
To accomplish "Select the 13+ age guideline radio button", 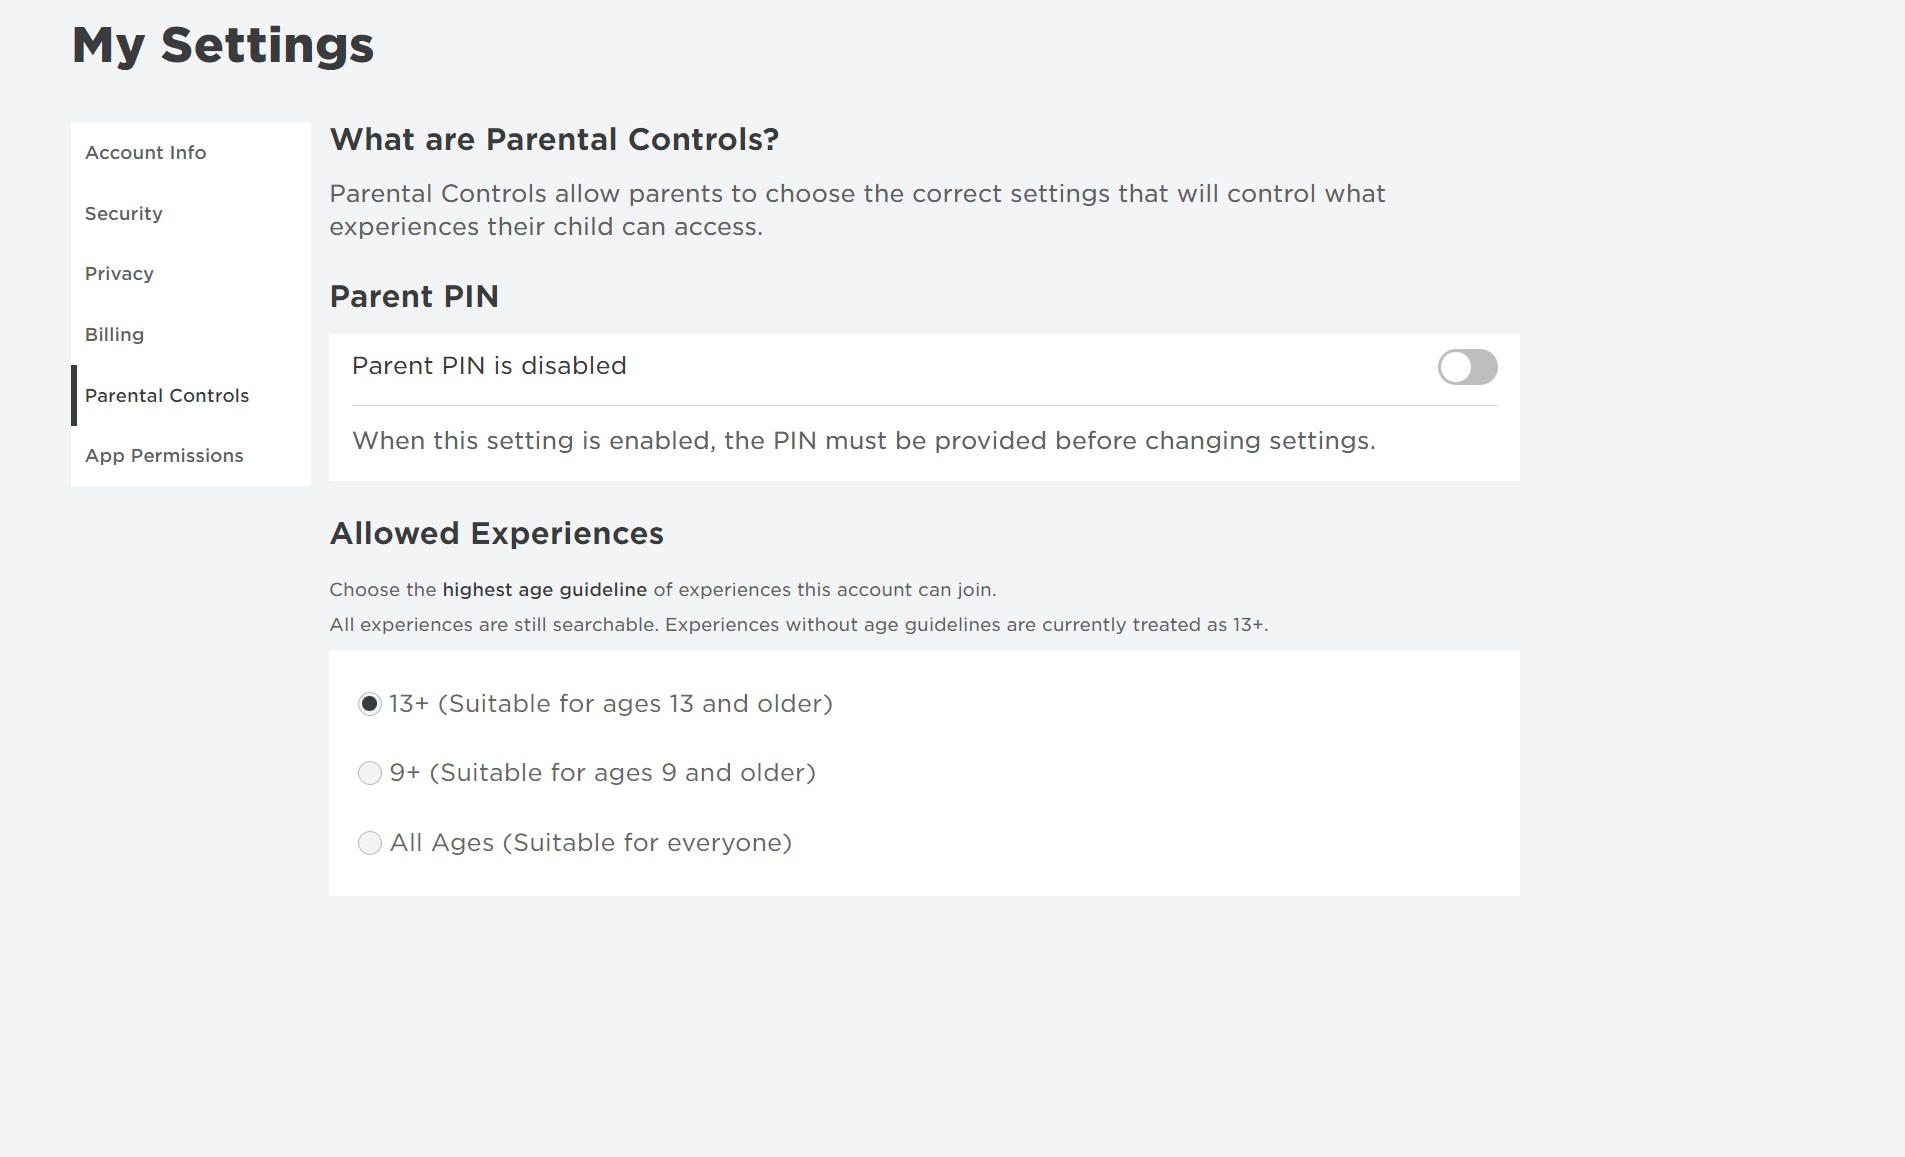I will point(370,704).
